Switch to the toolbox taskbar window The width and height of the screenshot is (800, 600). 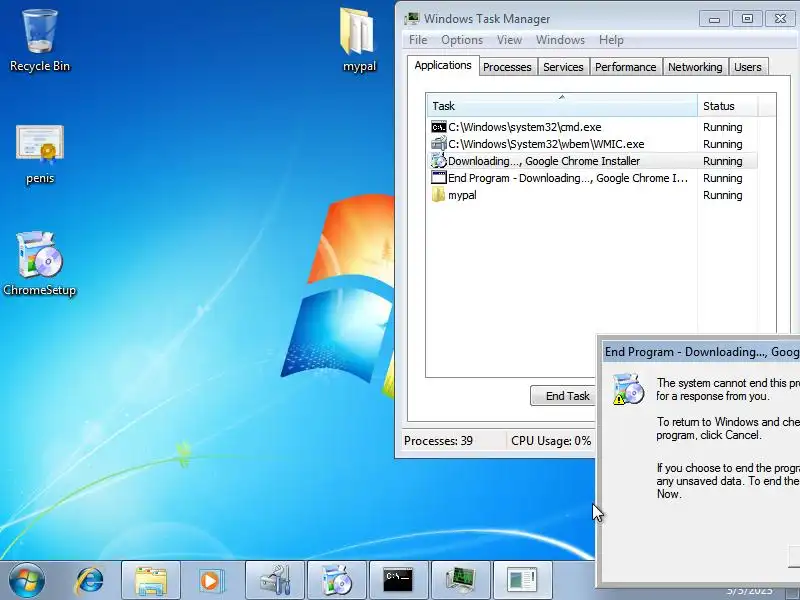(x=275, y=580)
